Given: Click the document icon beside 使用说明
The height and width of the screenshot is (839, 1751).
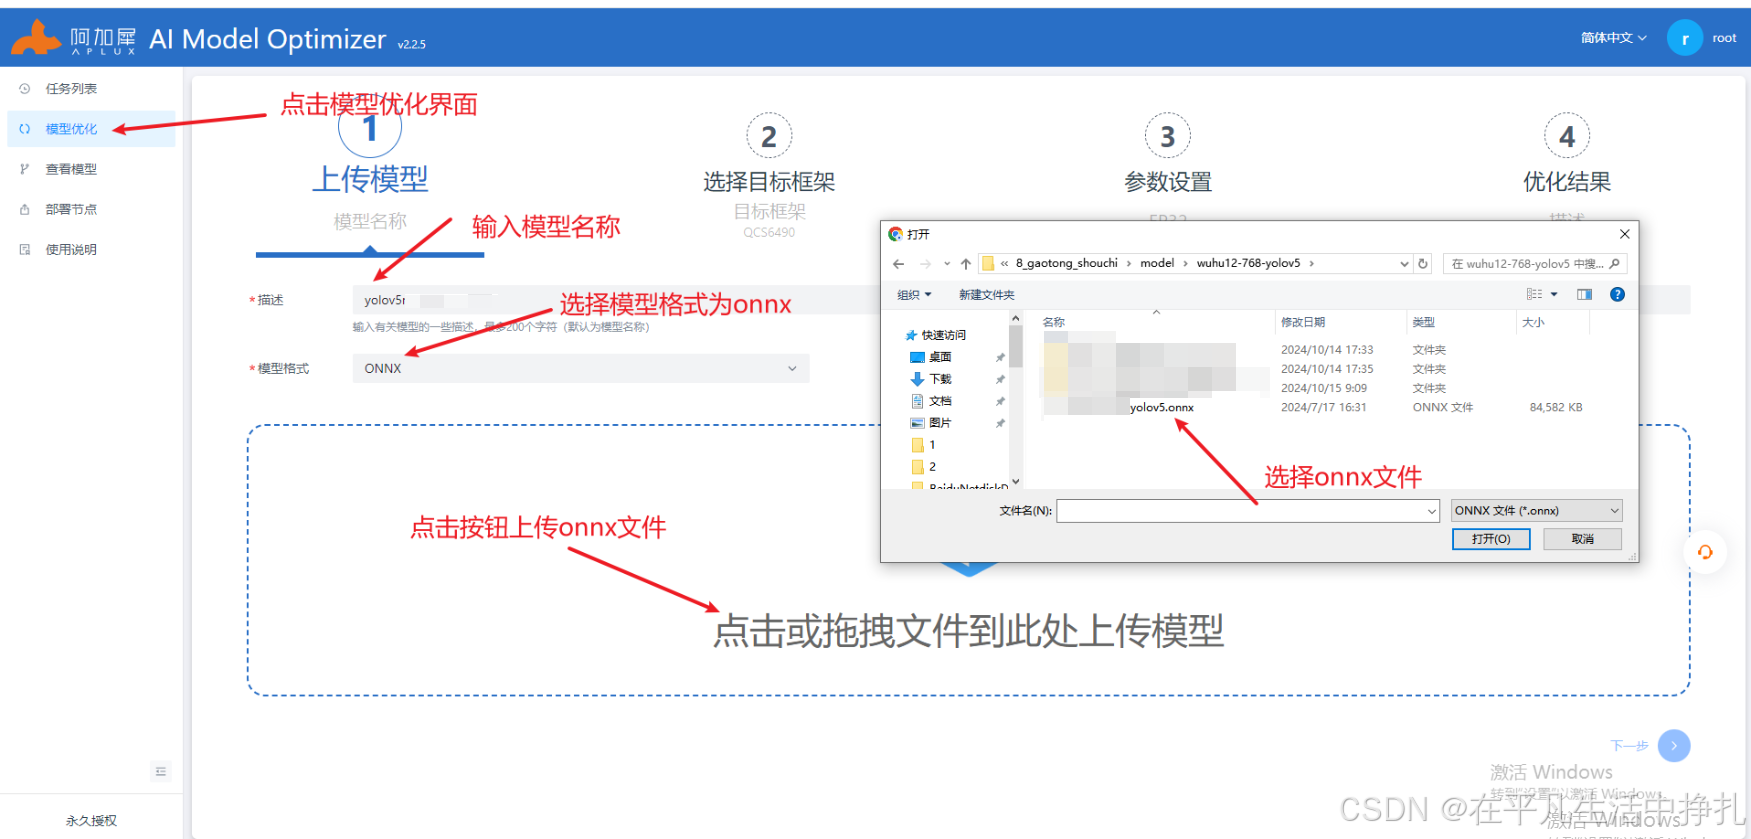Looking at the screenshot, I should (x=25, y=249).
